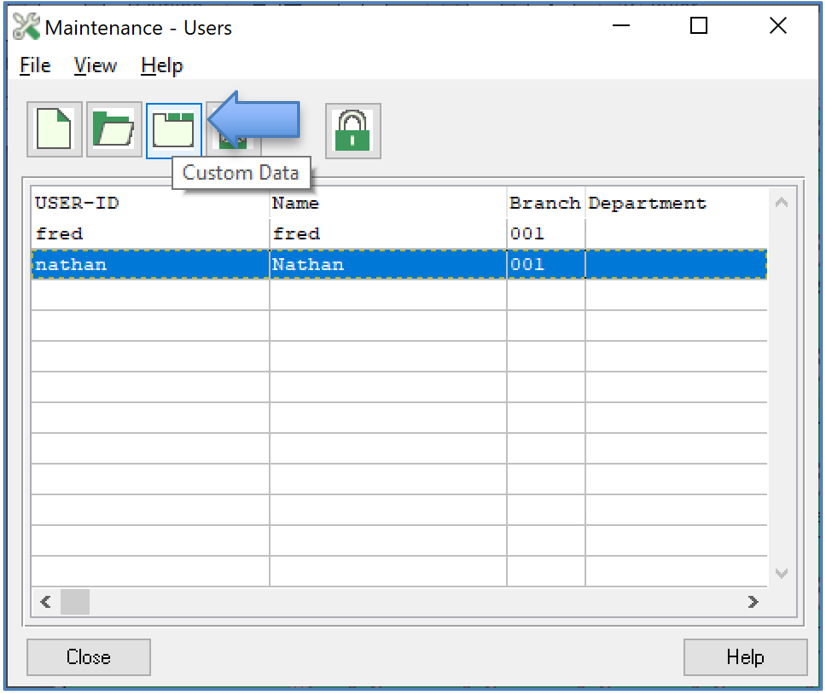Click the vertical scrollbar down arrow
The image size is (825, 693).
coord(782,573)
